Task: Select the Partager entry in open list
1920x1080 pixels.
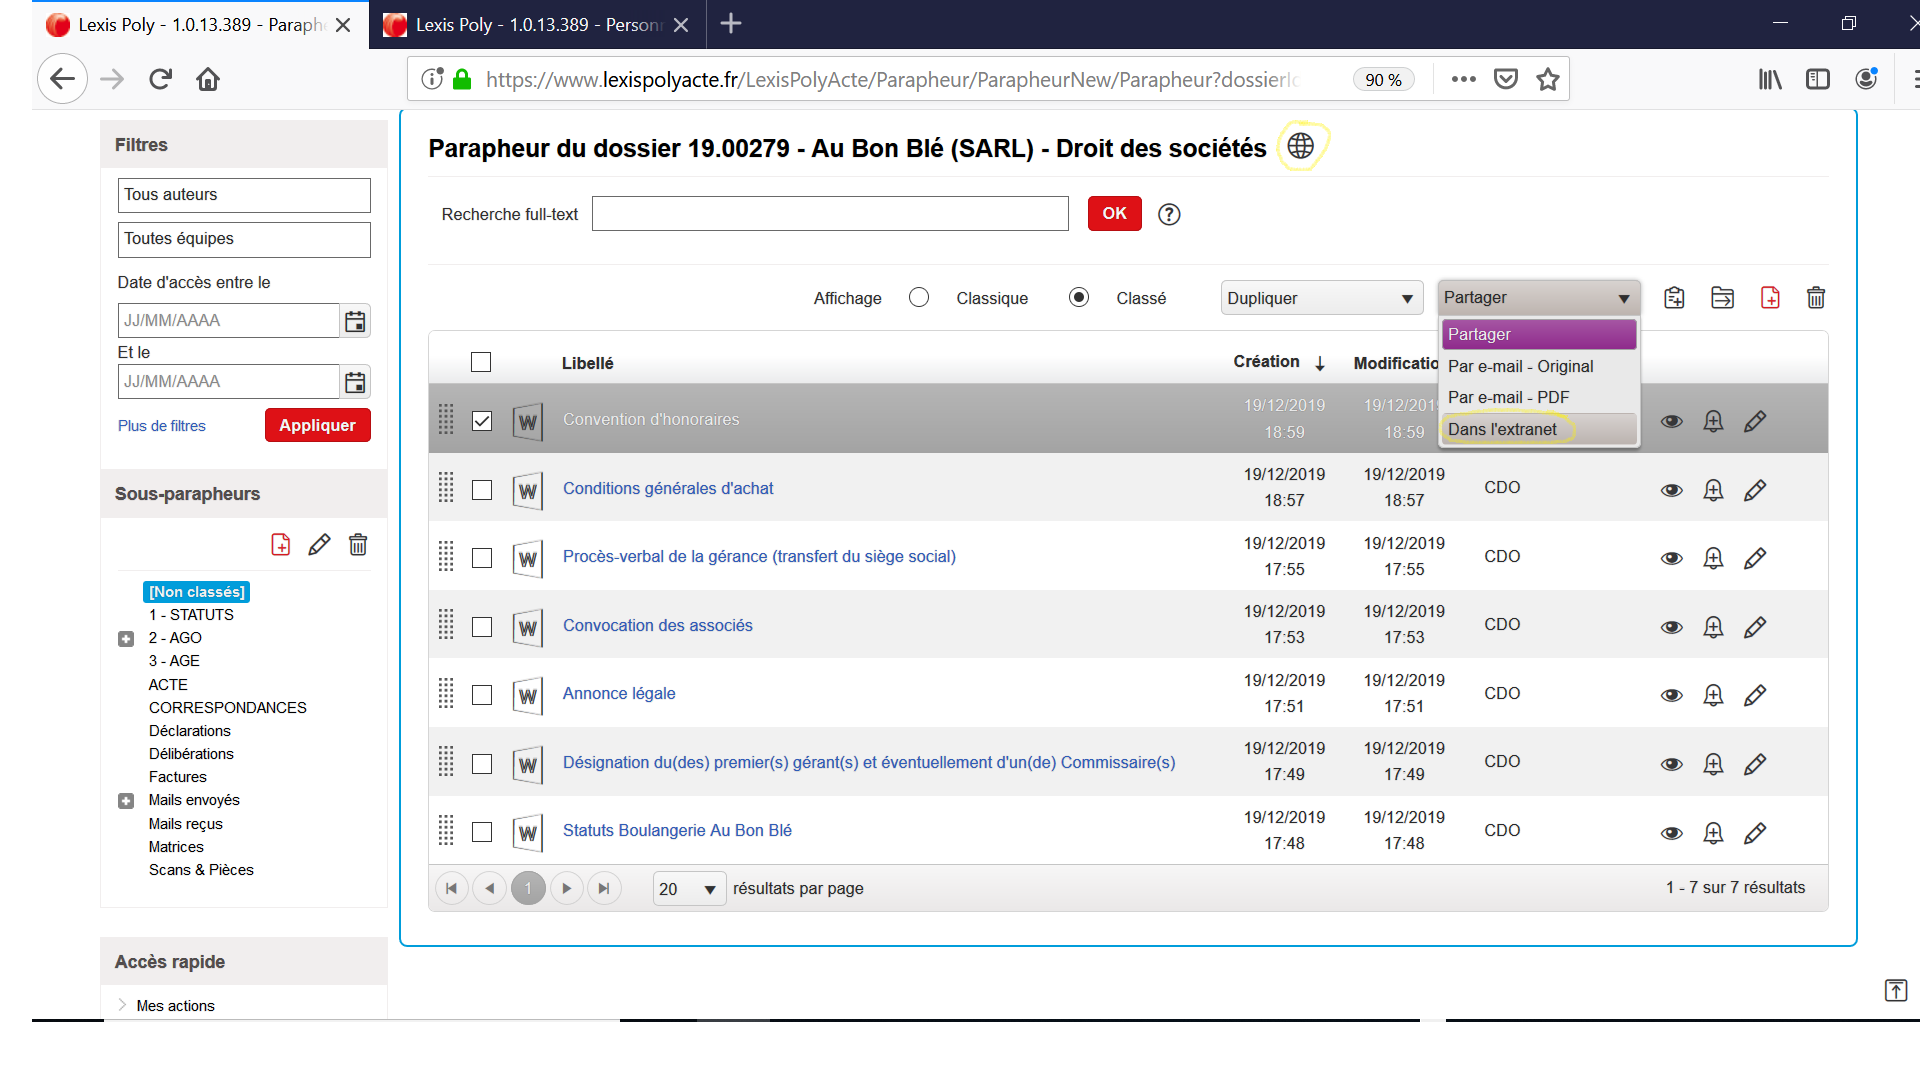Action: pyautogui.click(x=1539, y=334)
